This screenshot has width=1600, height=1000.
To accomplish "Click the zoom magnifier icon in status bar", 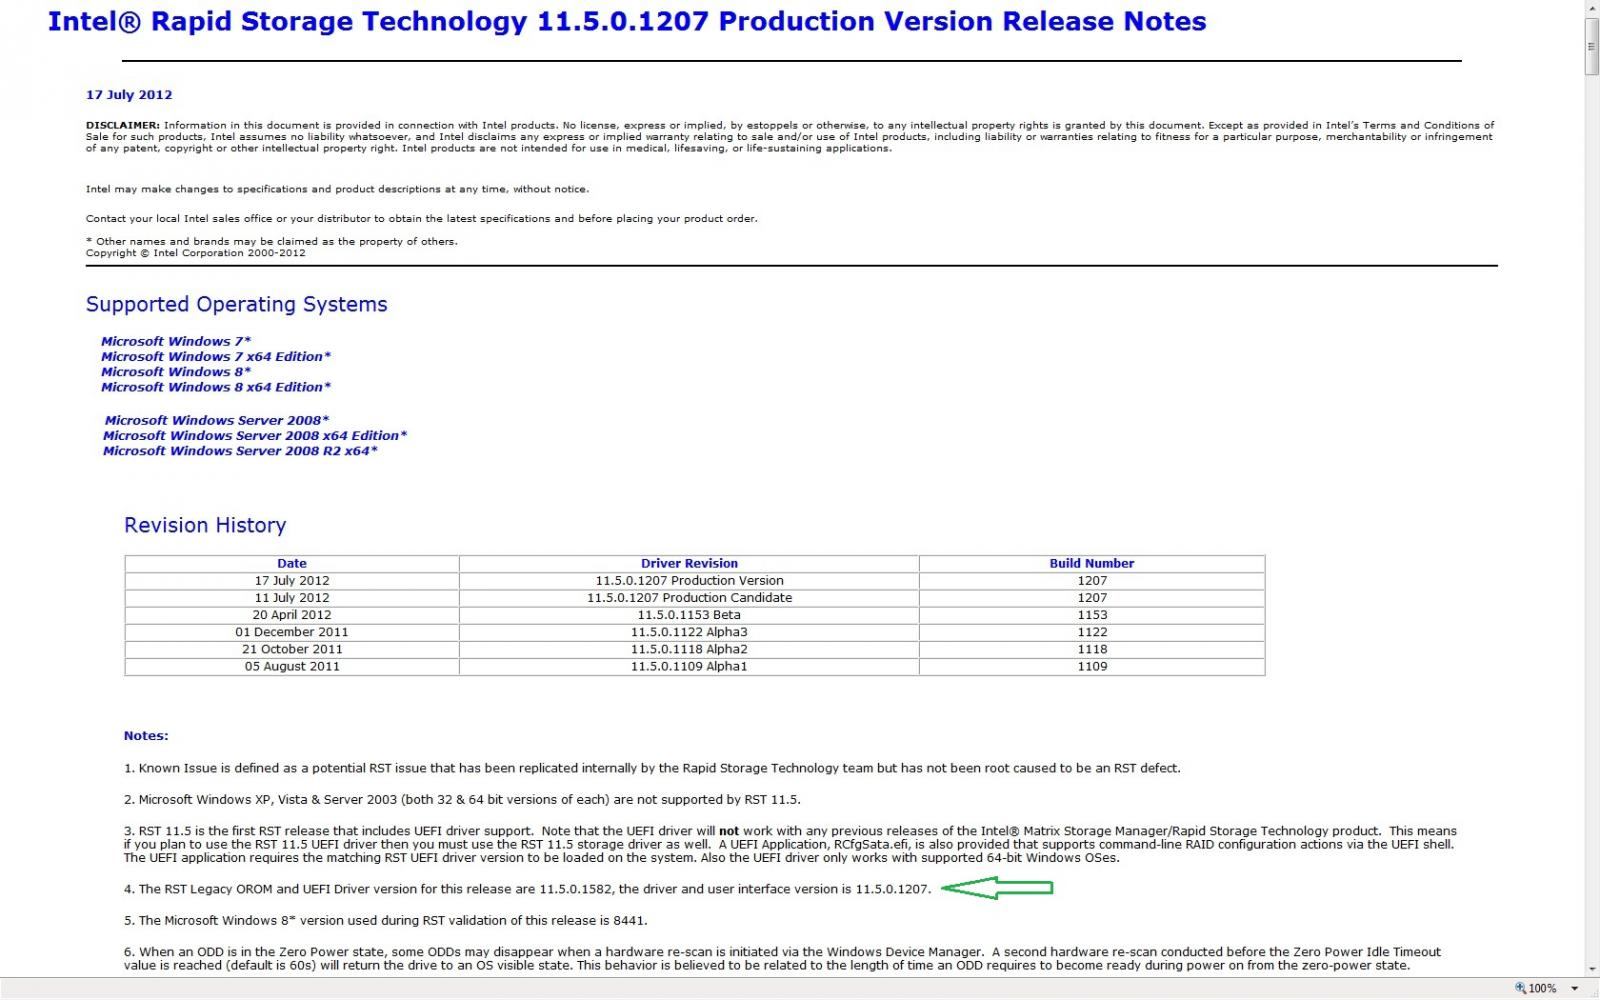I will [1521, 989].
